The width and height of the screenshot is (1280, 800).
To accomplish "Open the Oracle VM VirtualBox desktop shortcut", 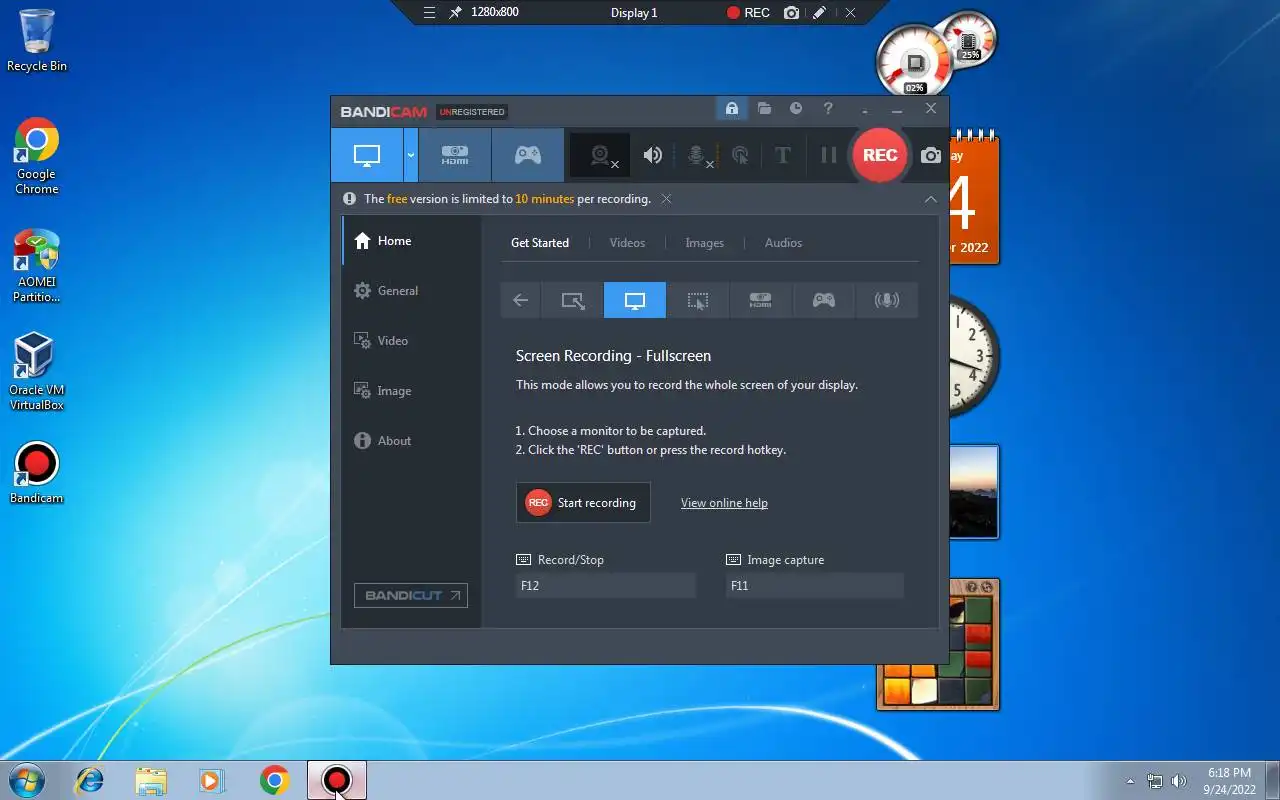I will pos(37,372).
